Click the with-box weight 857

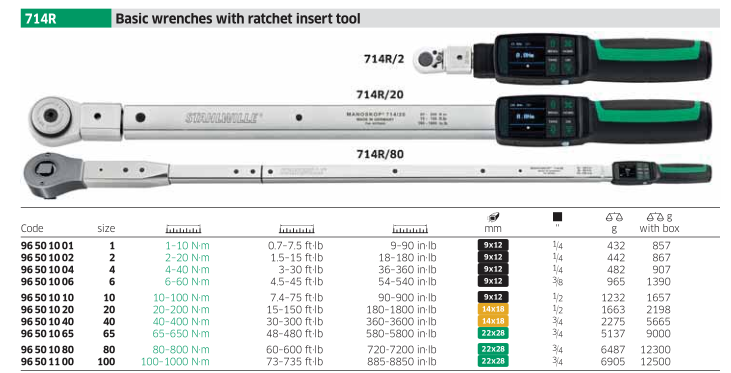tap(661, 246)
